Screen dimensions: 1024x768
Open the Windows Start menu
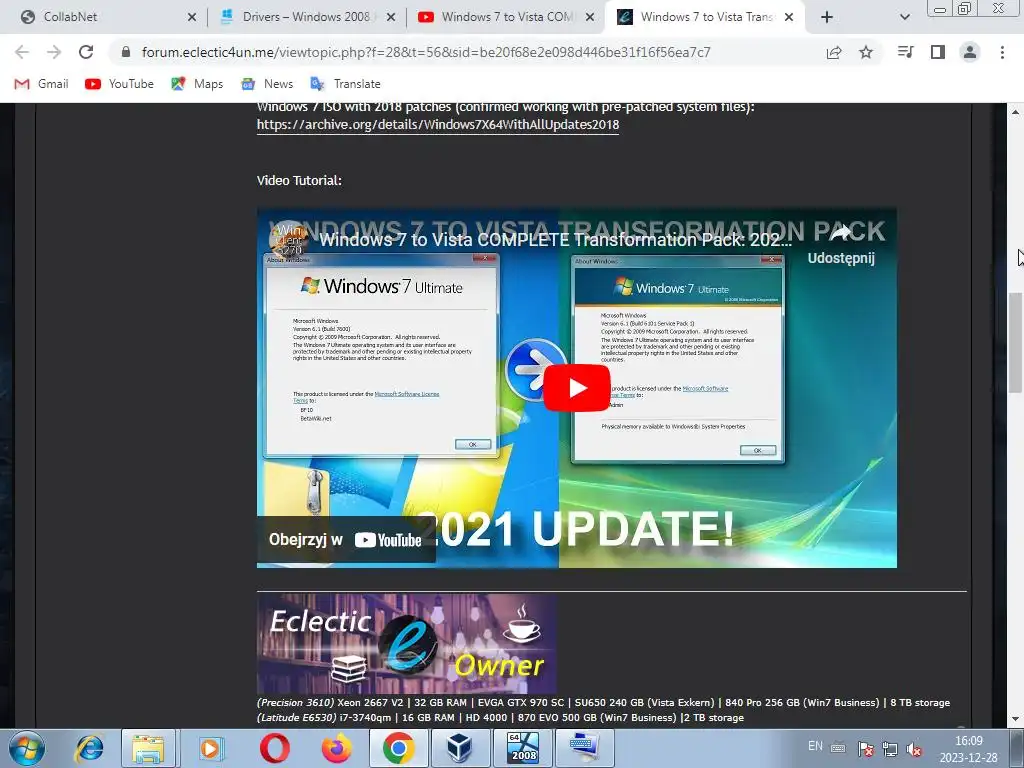(27, 748)
